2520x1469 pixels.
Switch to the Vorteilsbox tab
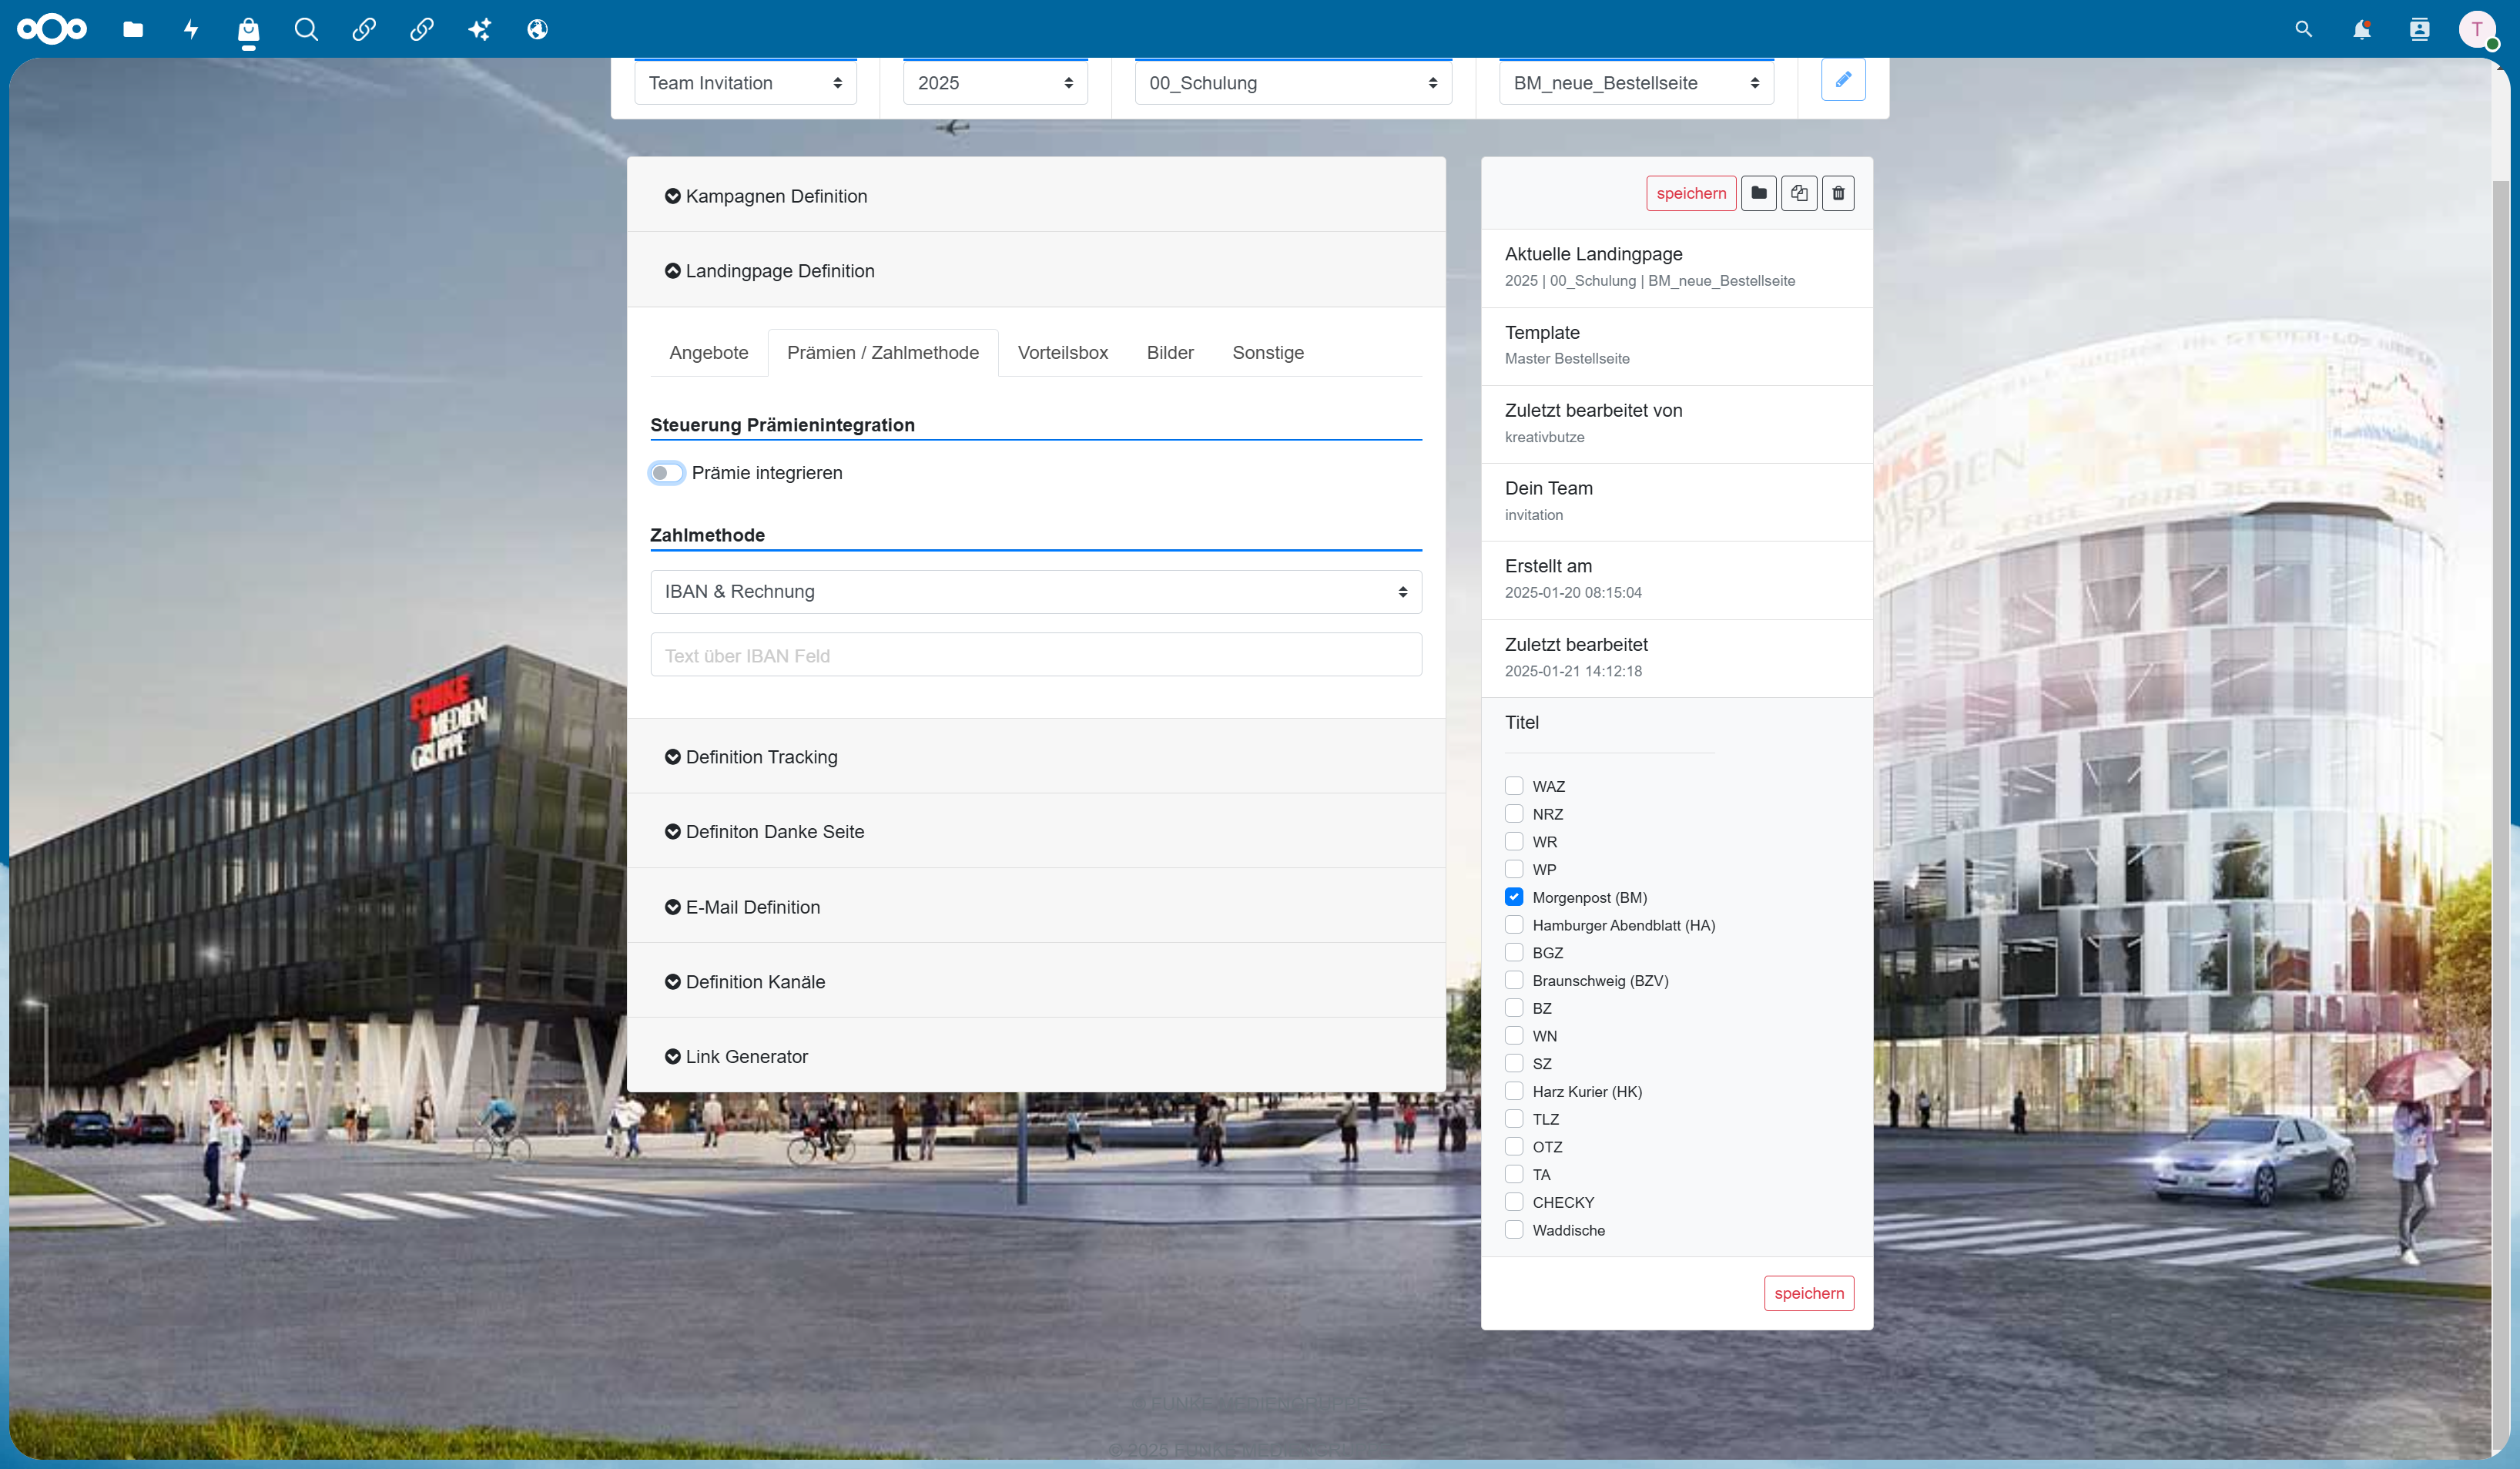[1063, 353]
